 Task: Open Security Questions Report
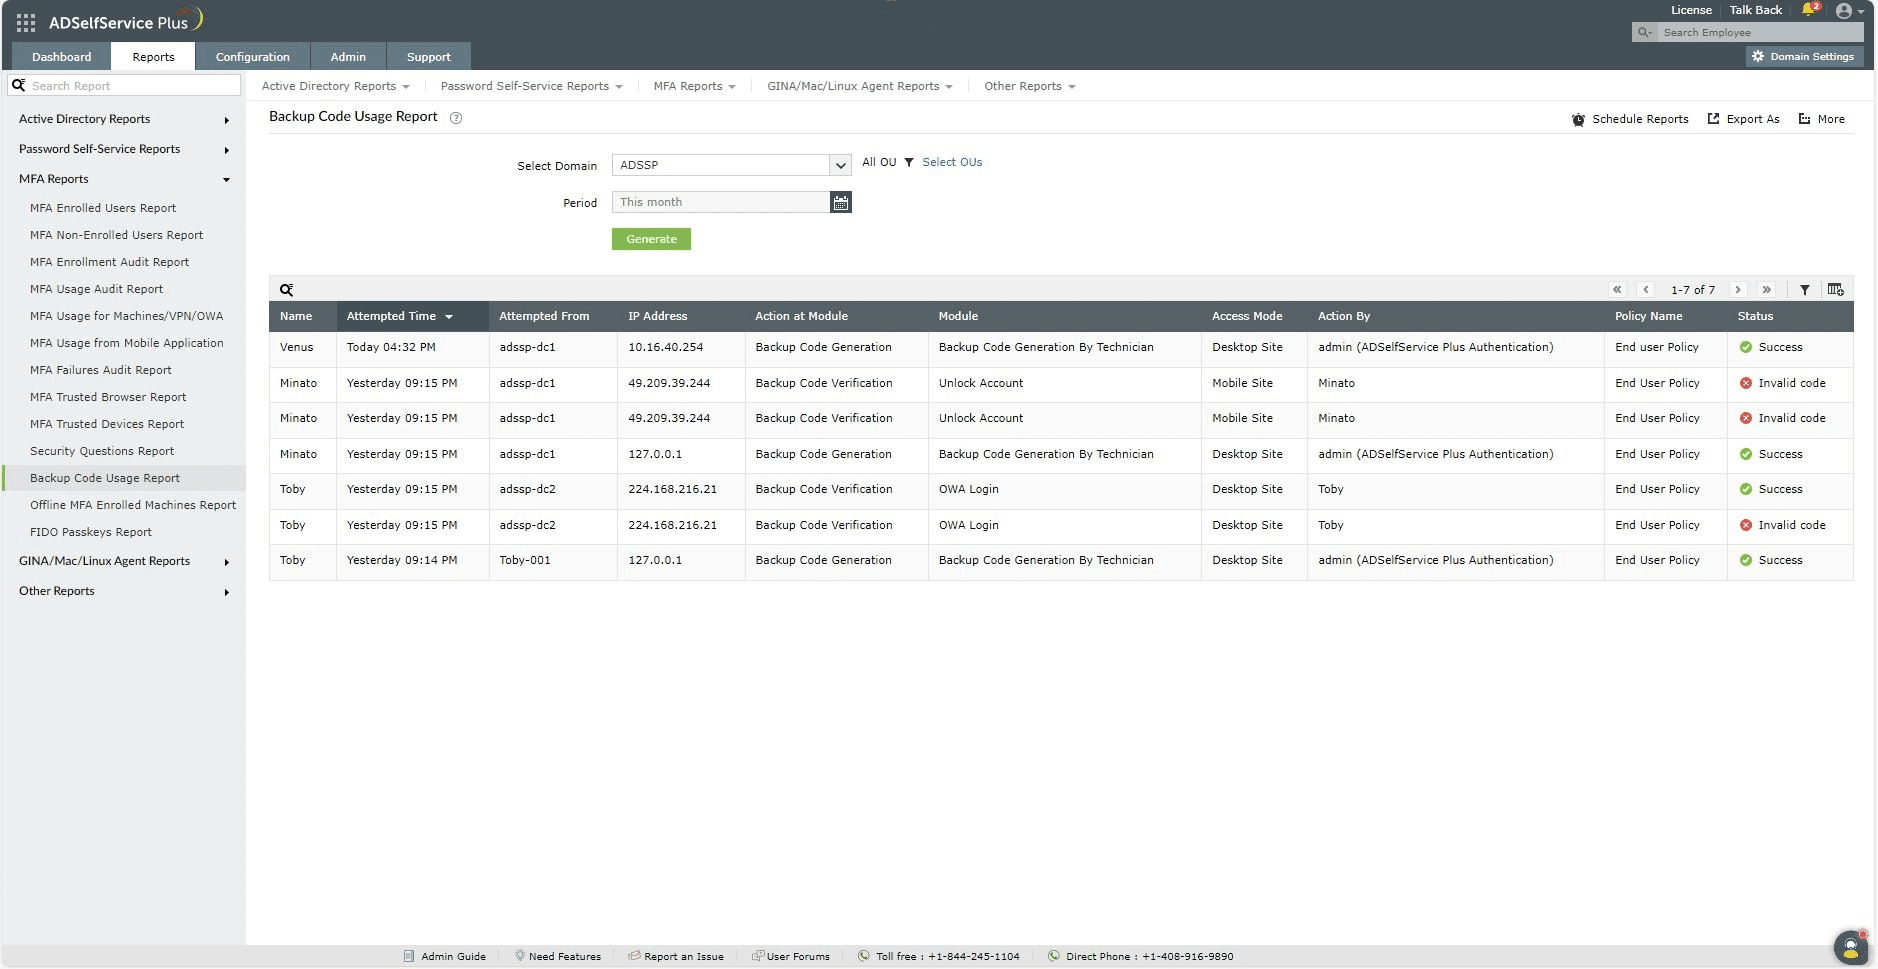(102, 451)
